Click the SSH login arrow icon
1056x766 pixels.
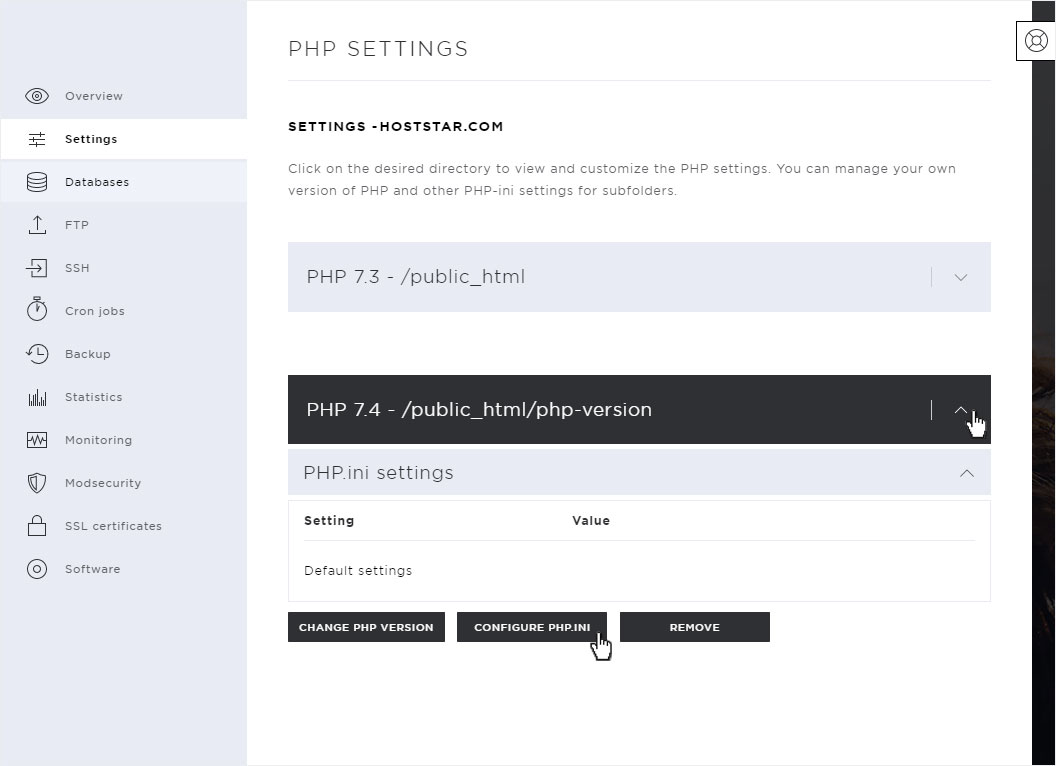pyautogui.click(x=37, y=268)
